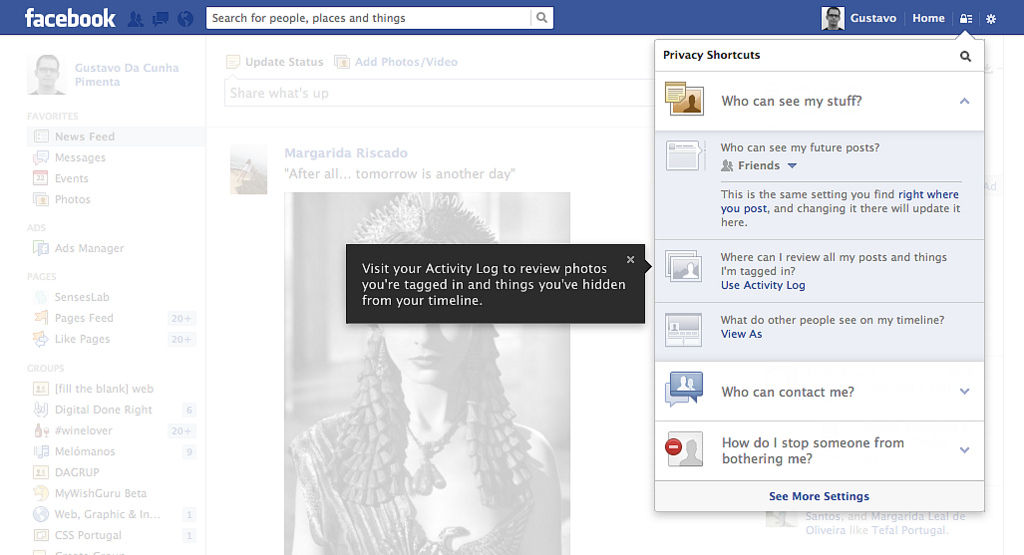
Task: Open the Home link in top bar
Action: (x=928, y=18)
